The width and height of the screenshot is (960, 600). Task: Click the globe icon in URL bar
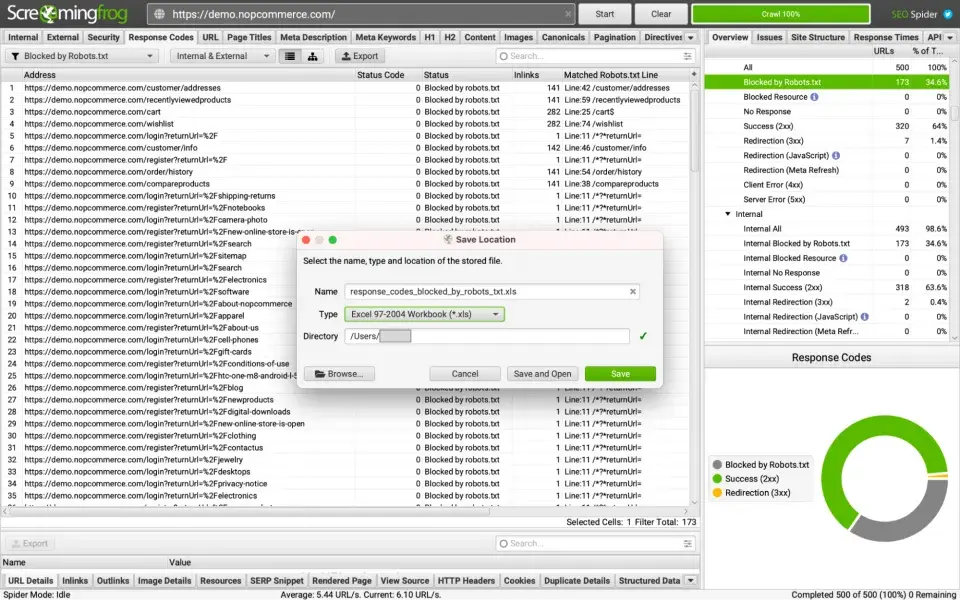pyautogui.click(x=159, y=14)
